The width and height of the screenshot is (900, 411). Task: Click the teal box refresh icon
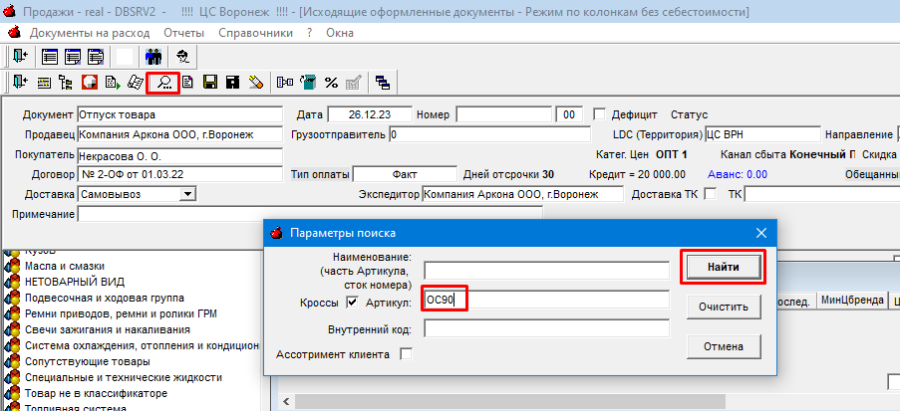pos(309,83)
